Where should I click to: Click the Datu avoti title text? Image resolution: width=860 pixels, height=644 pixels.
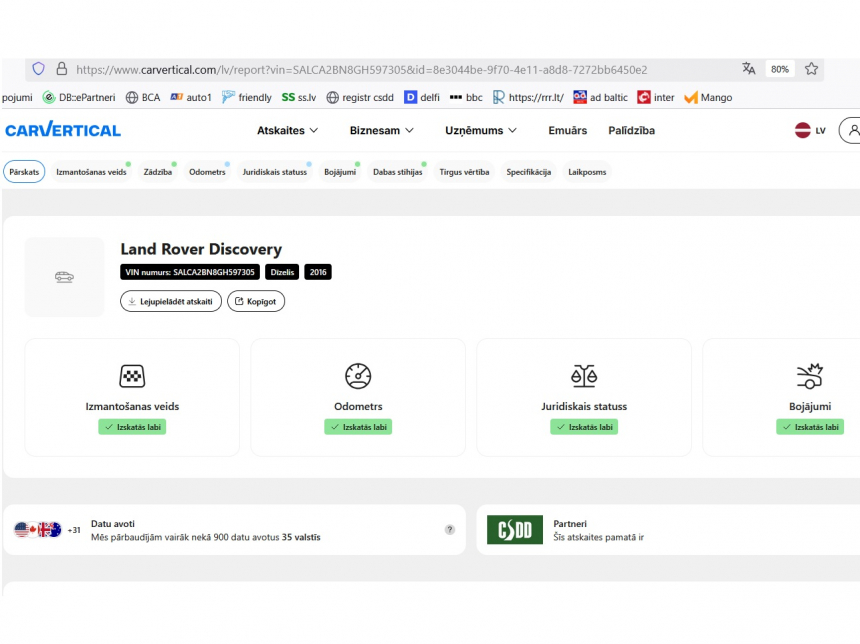tap(112, 524)
